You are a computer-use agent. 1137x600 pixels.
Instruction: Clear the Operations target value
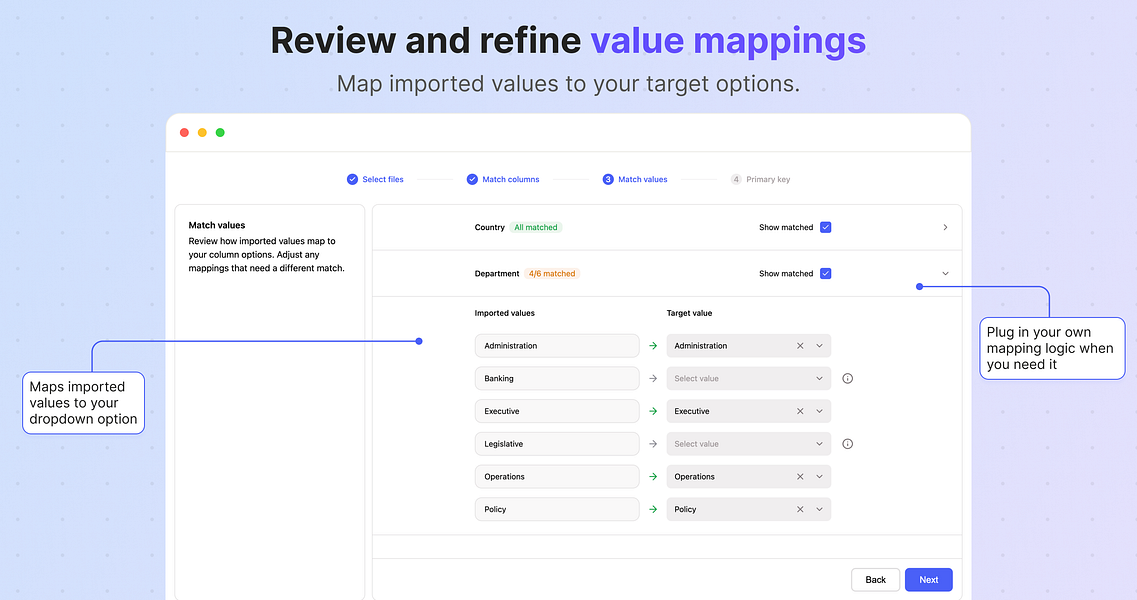click(x=800, y=477)
